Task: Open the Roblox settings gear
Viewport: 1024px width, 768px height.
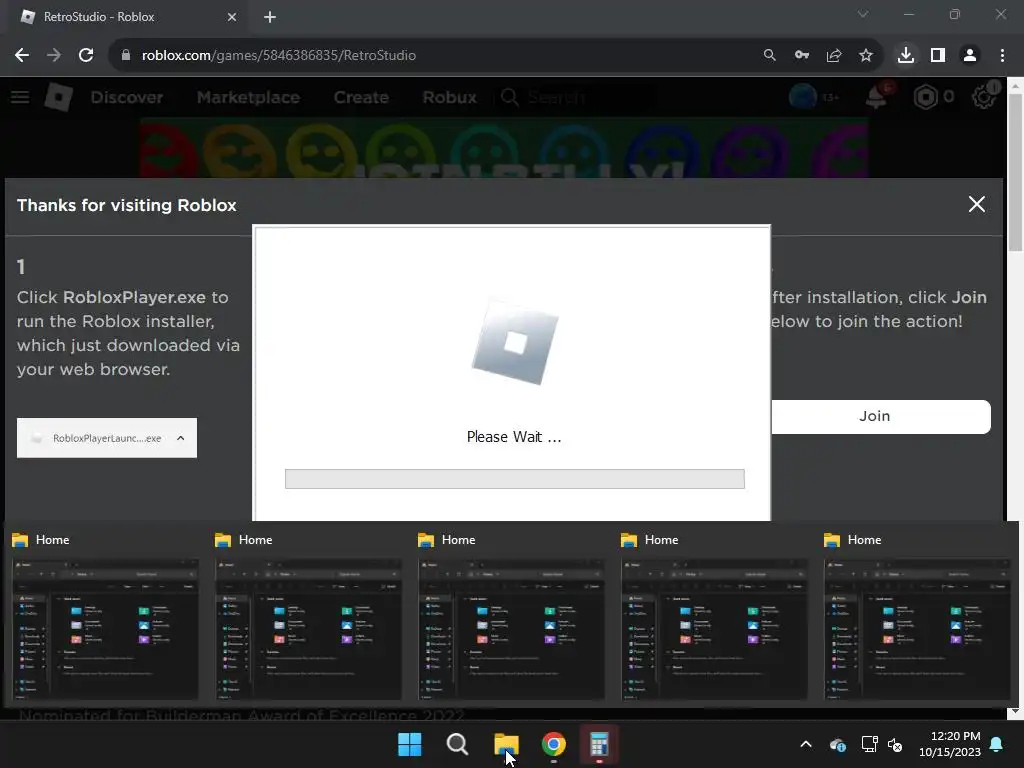Action: click(984, 97)
